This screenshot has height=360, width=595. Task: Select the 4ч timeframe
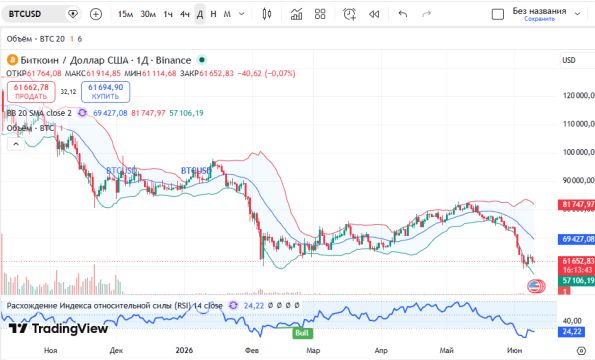click(x=185, y=14)
